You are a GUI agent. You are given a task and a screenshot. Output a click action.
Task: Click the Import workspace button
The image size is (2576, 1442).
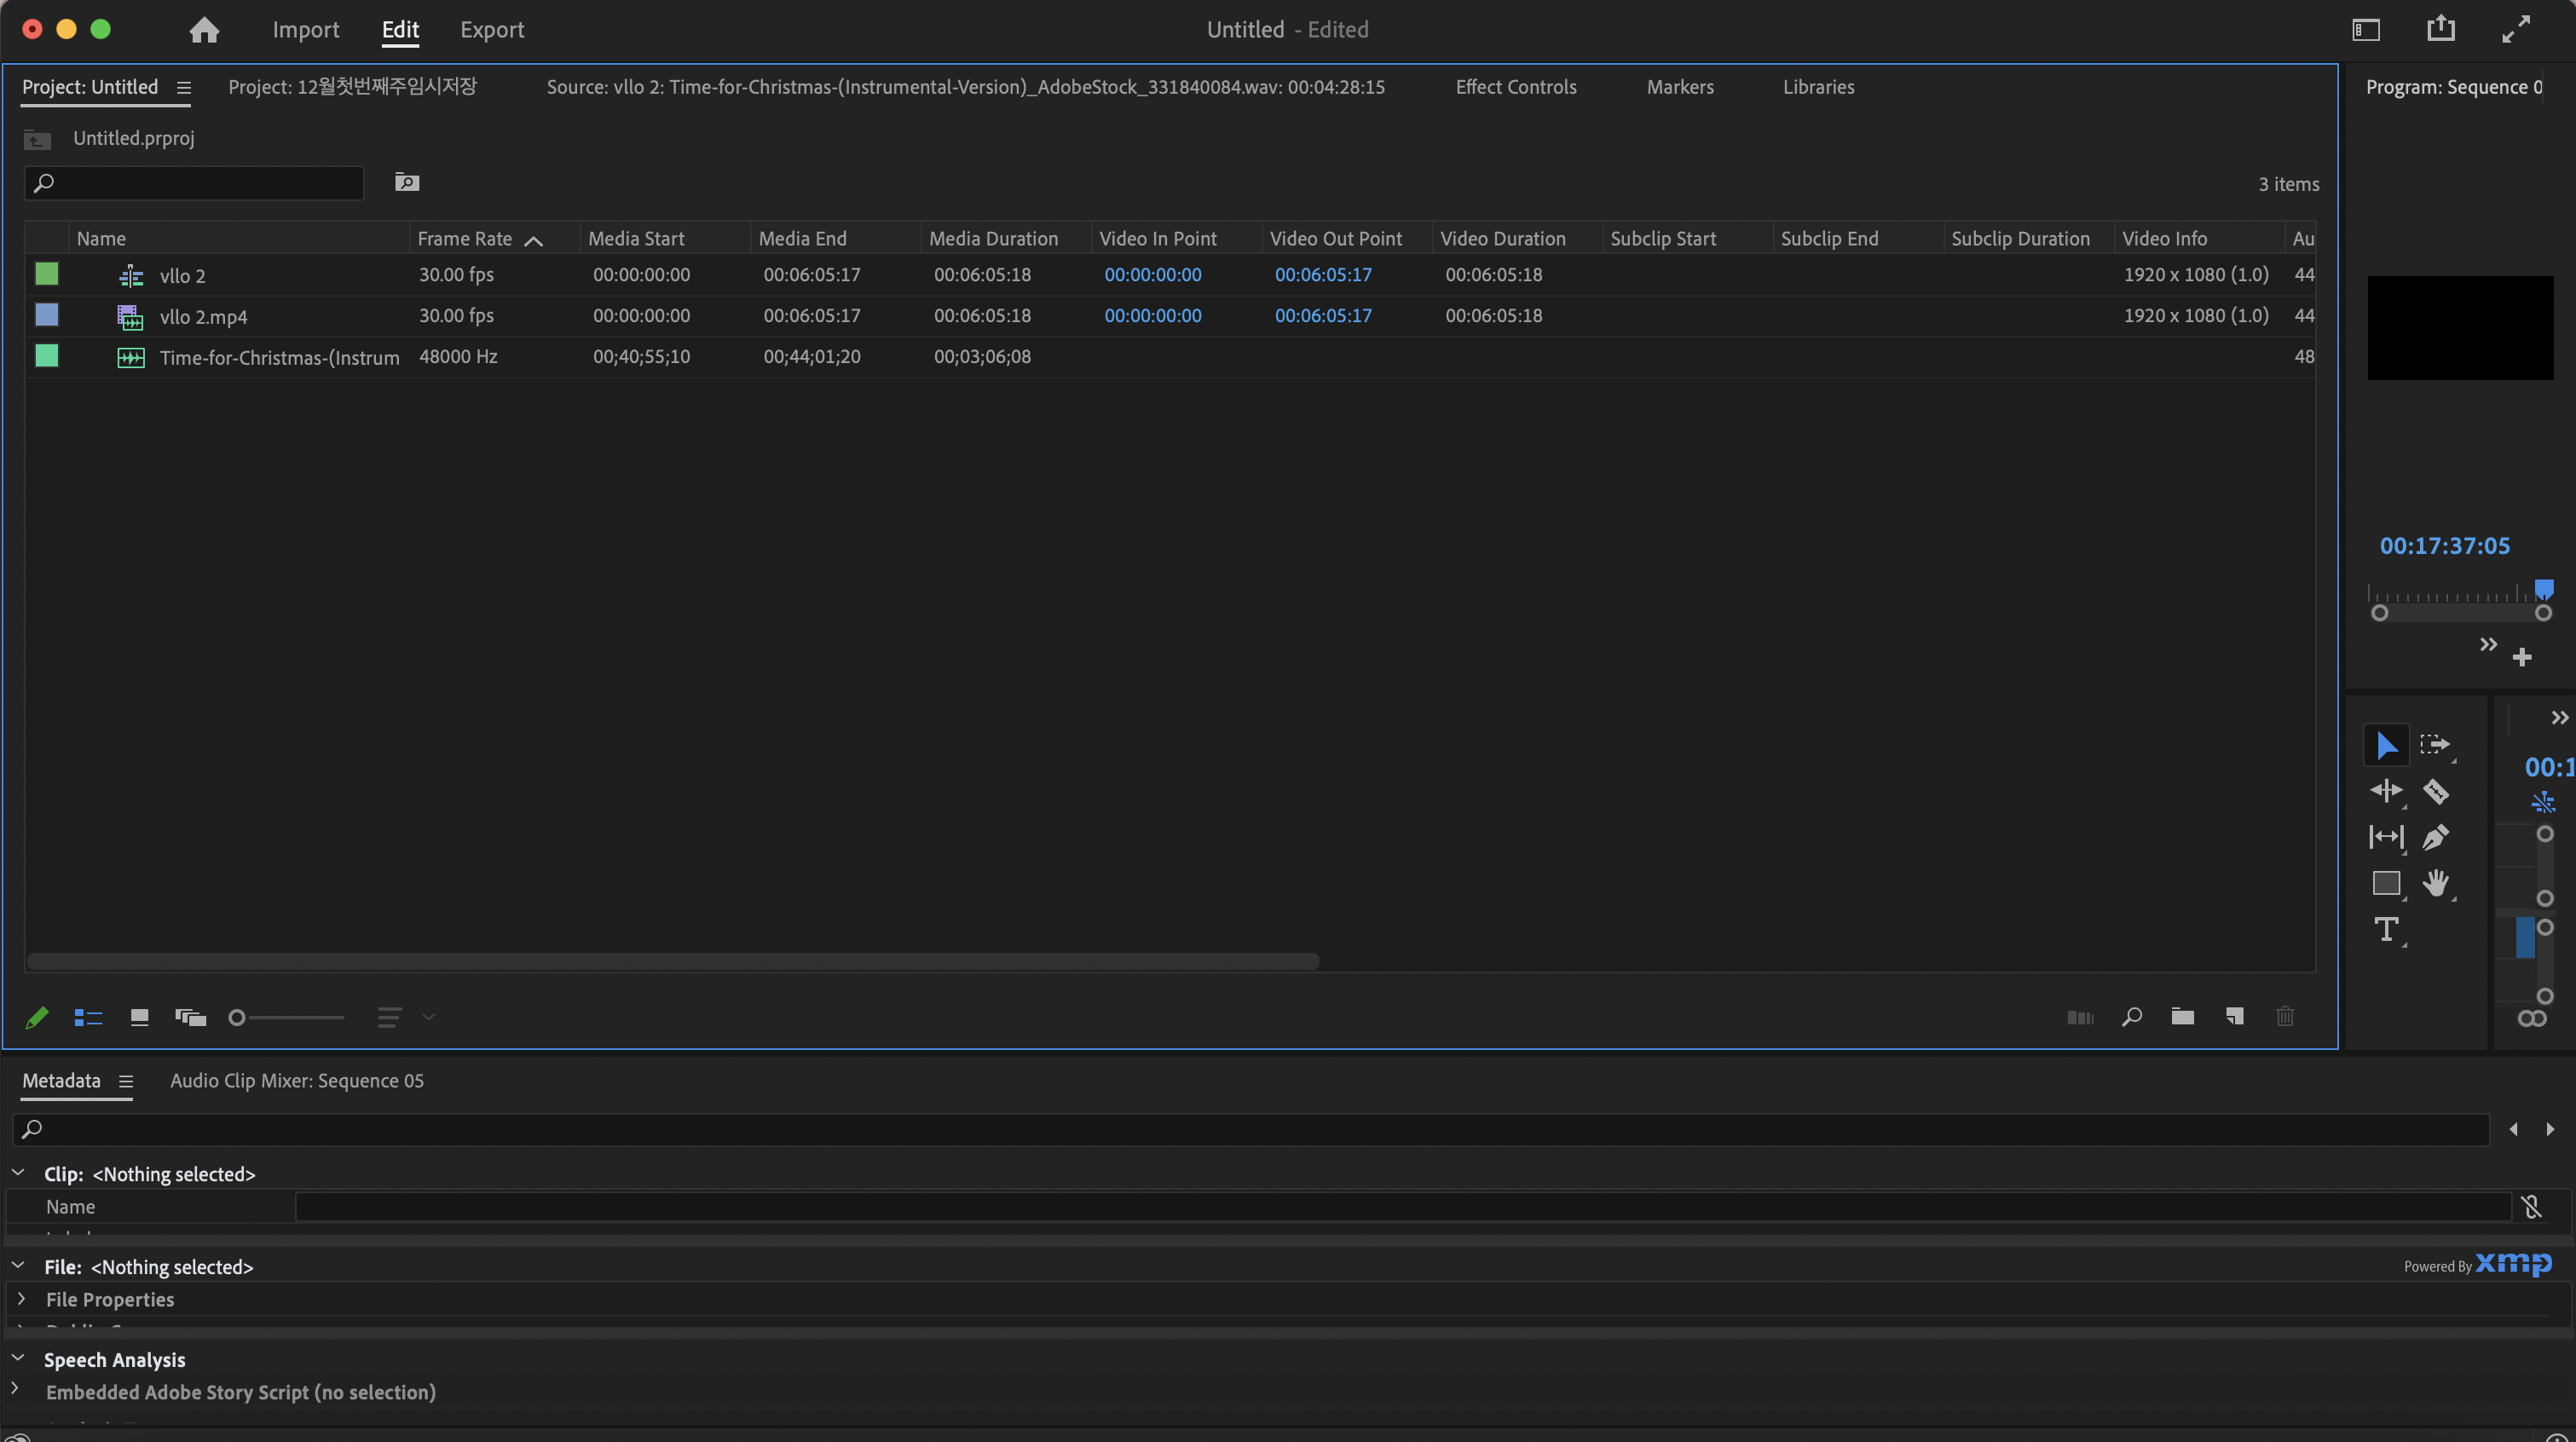point(305,30)
